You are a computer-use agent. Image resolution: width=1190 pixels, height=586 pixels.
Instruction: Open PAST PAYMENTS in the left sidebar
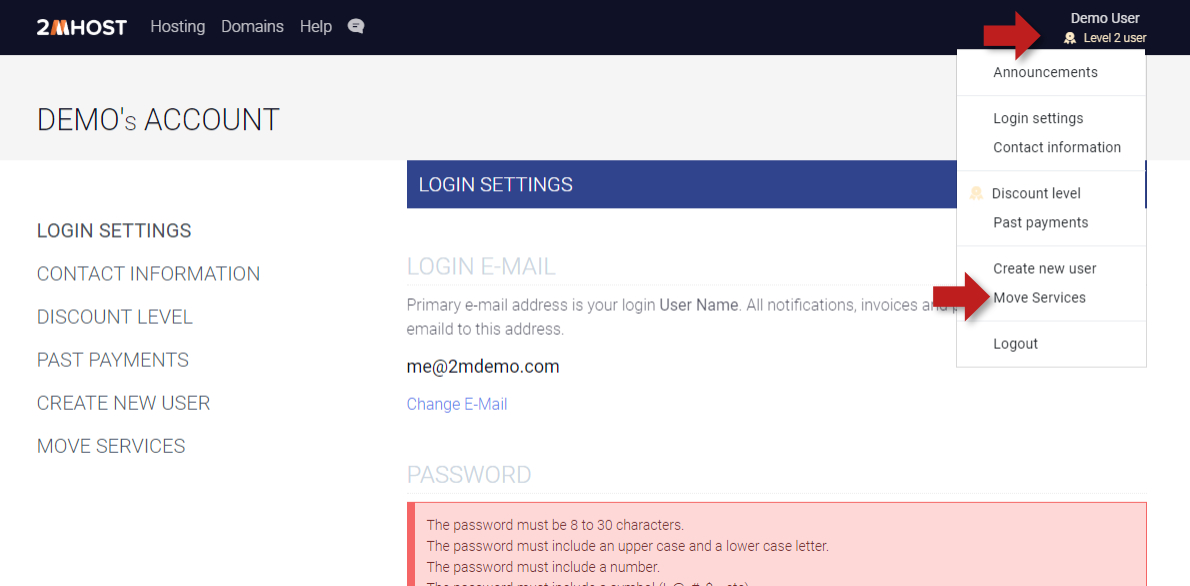tap(113, 360)
